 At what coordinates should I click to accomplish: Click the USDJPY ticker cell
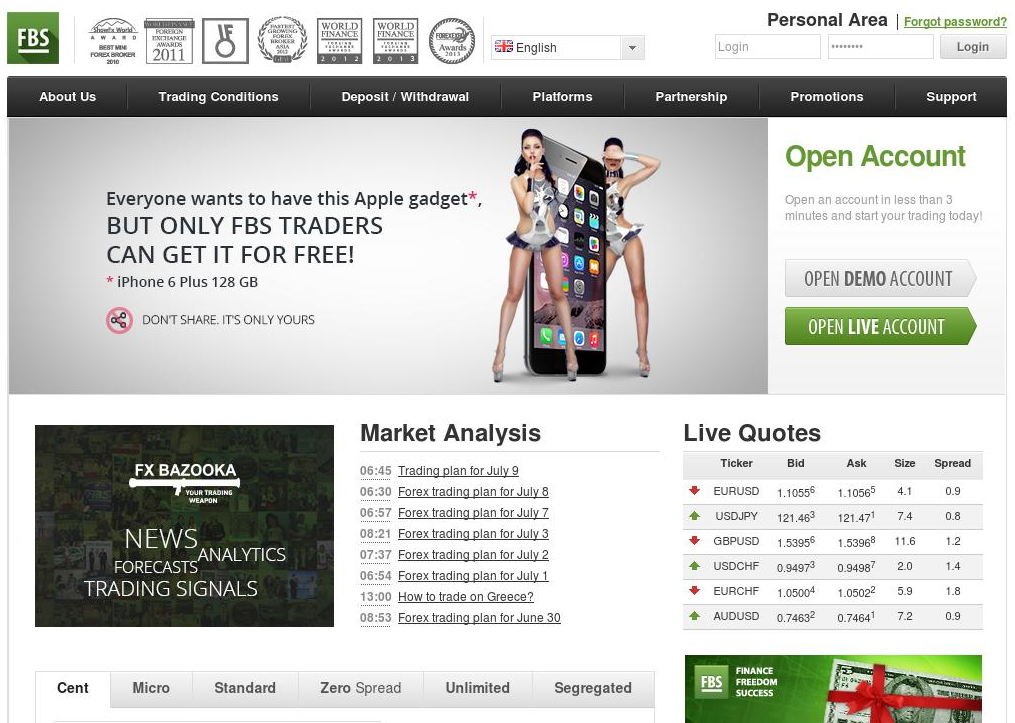pos(737,516)
